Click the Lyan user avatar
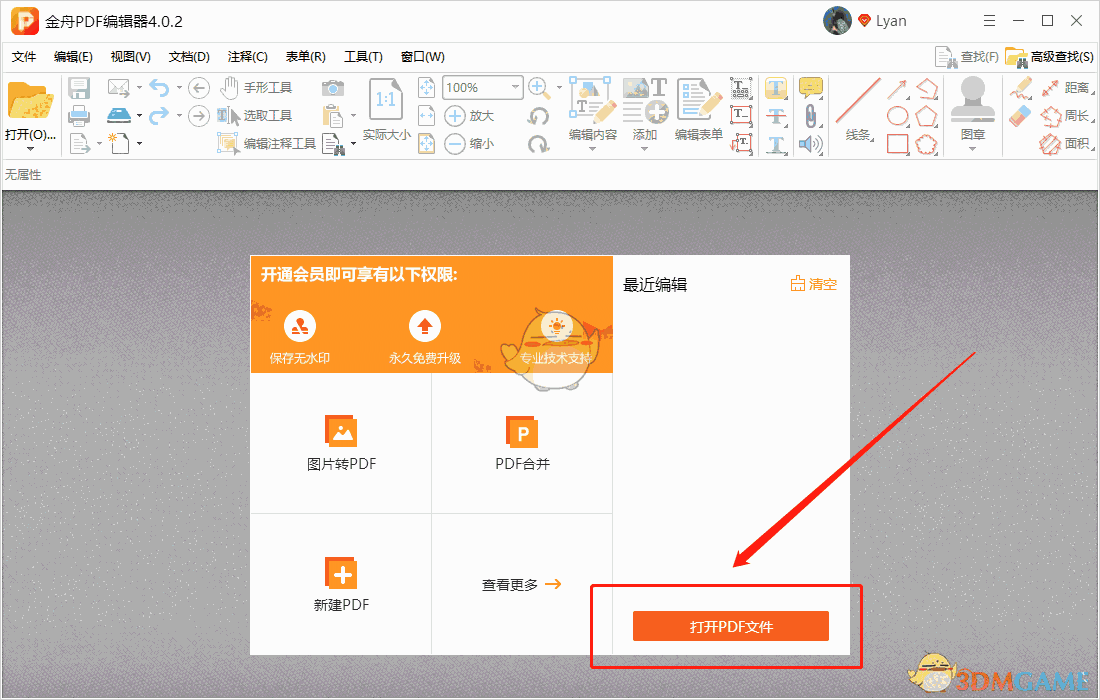 click(837, 20)
